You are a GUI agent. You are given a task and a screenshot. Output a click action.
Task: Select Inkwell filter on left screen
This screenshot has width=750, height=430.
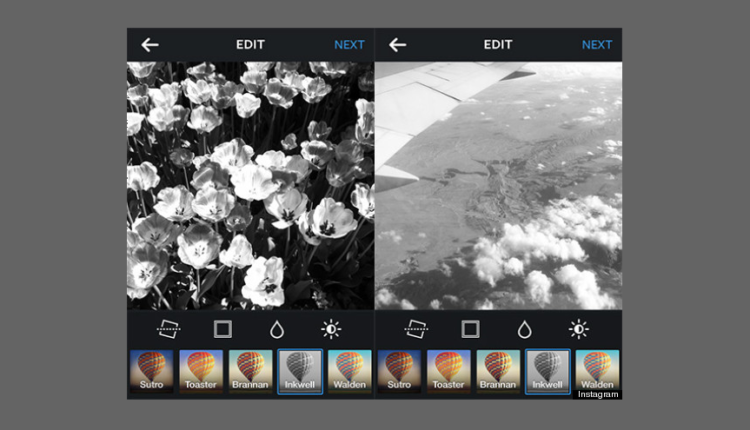[300, 372]
